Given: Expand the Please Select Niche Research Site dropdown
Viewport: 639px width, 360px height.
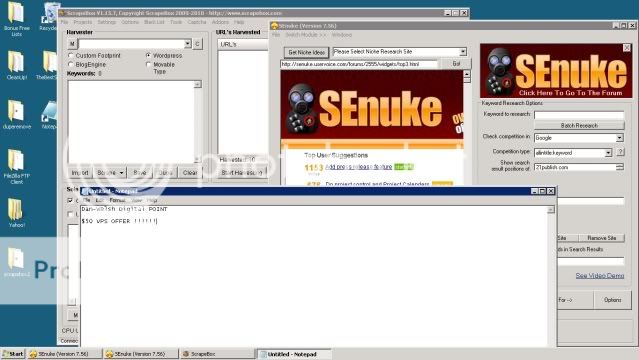Looking at the screenshot, I should point(463,52).
